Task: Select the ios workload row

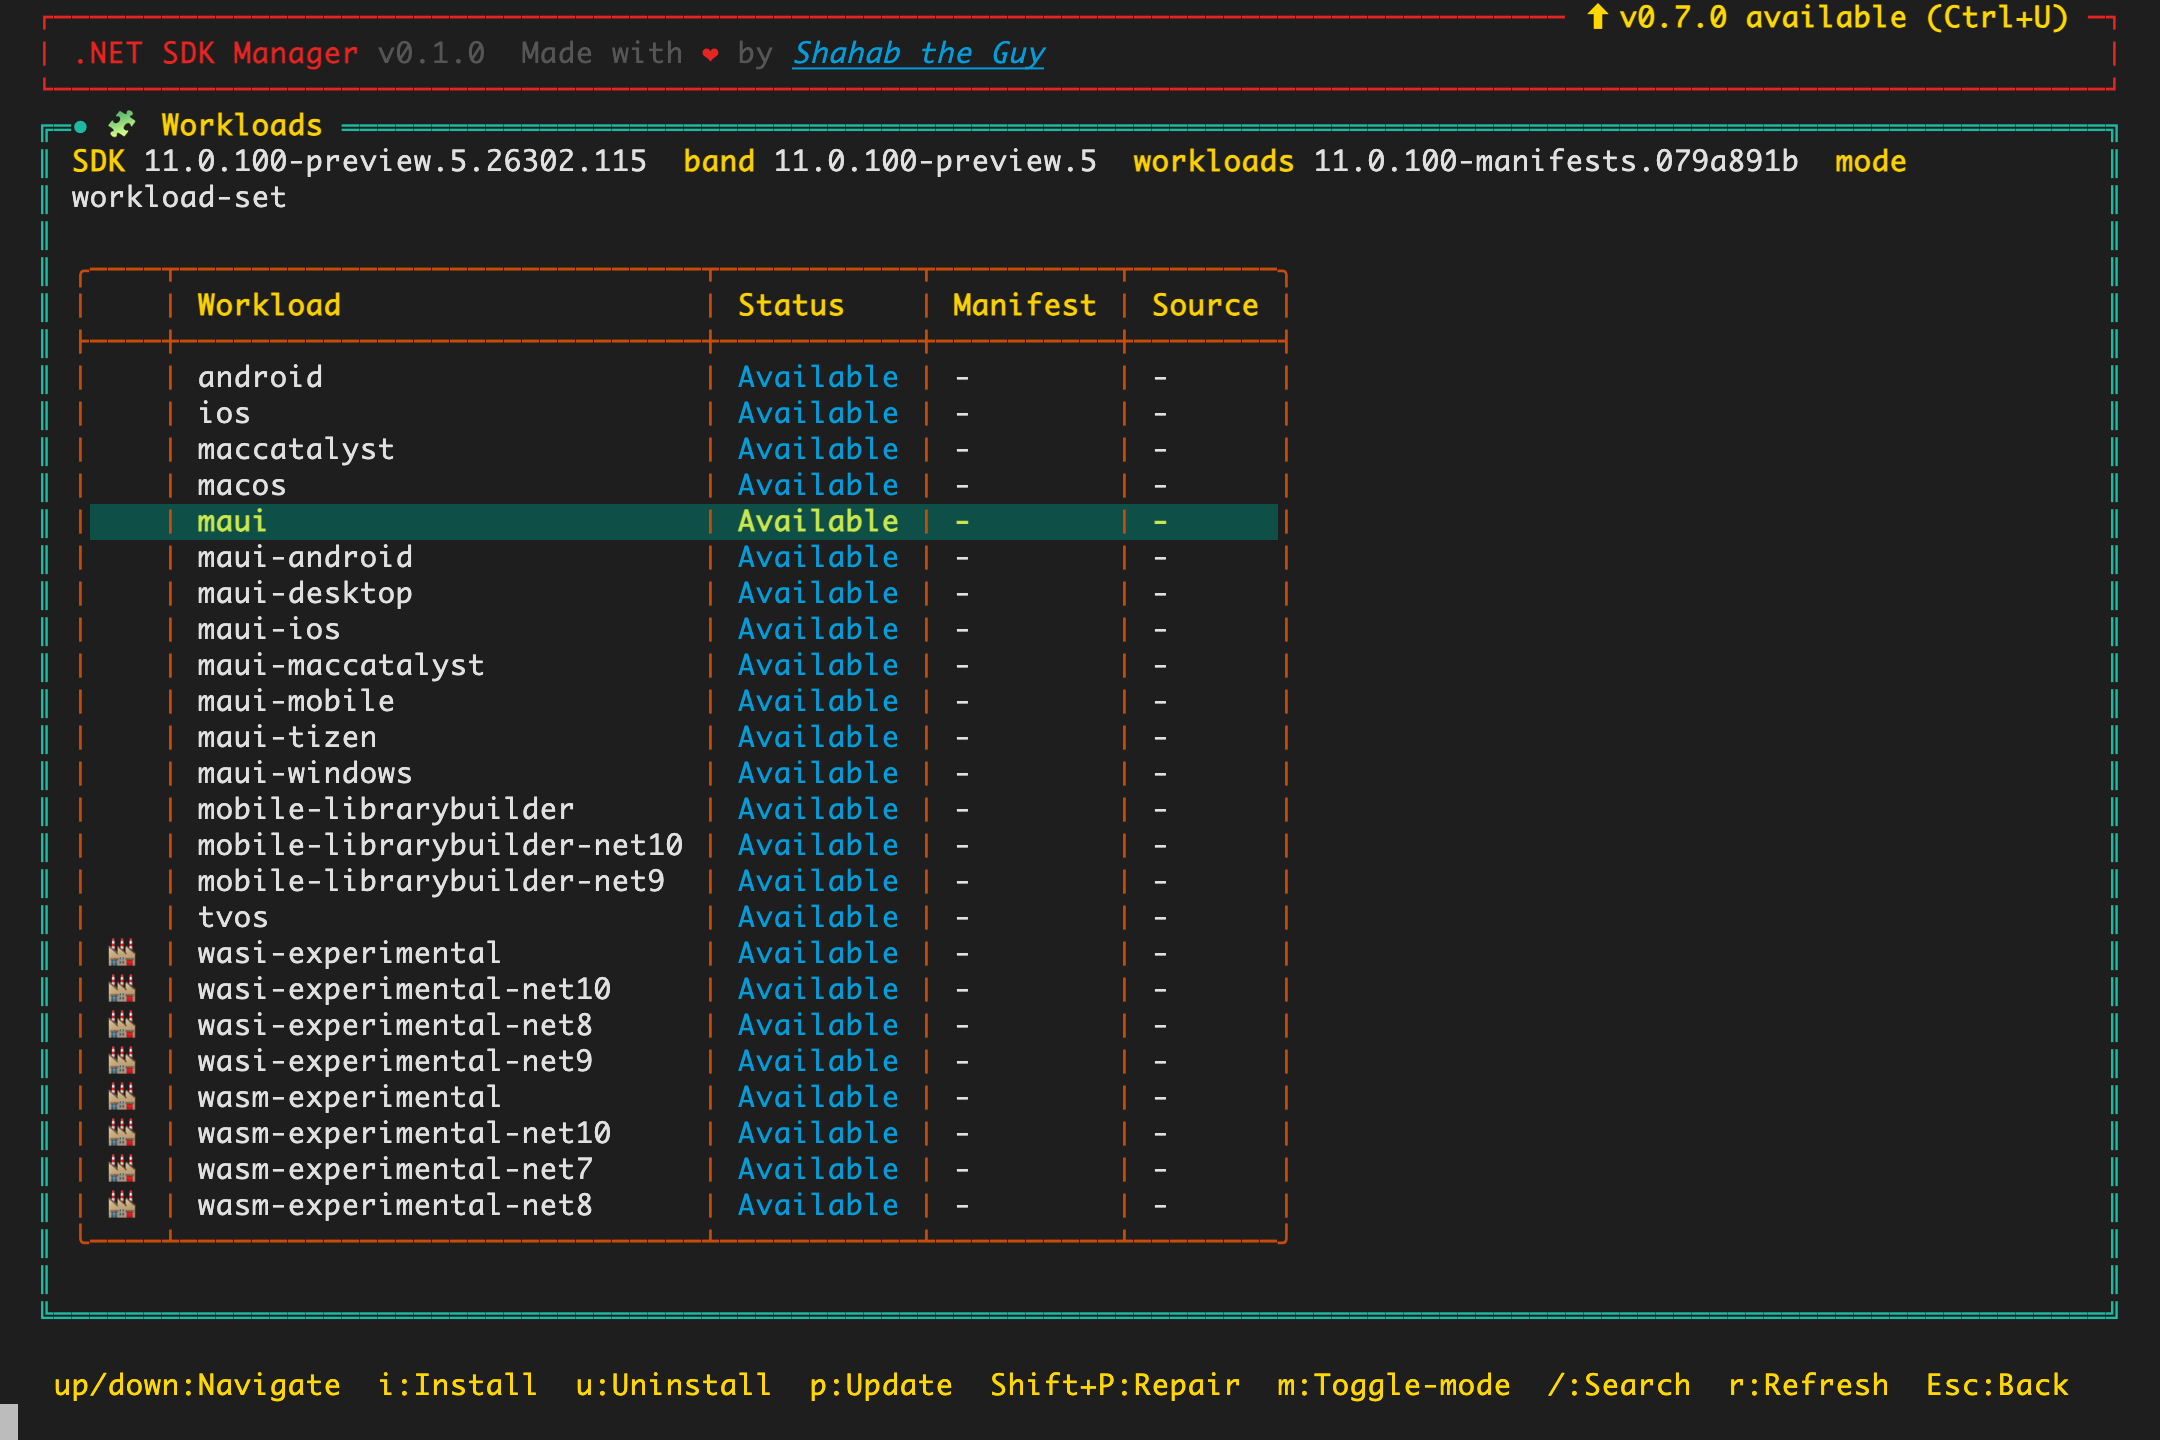Action: pos(684,413)
